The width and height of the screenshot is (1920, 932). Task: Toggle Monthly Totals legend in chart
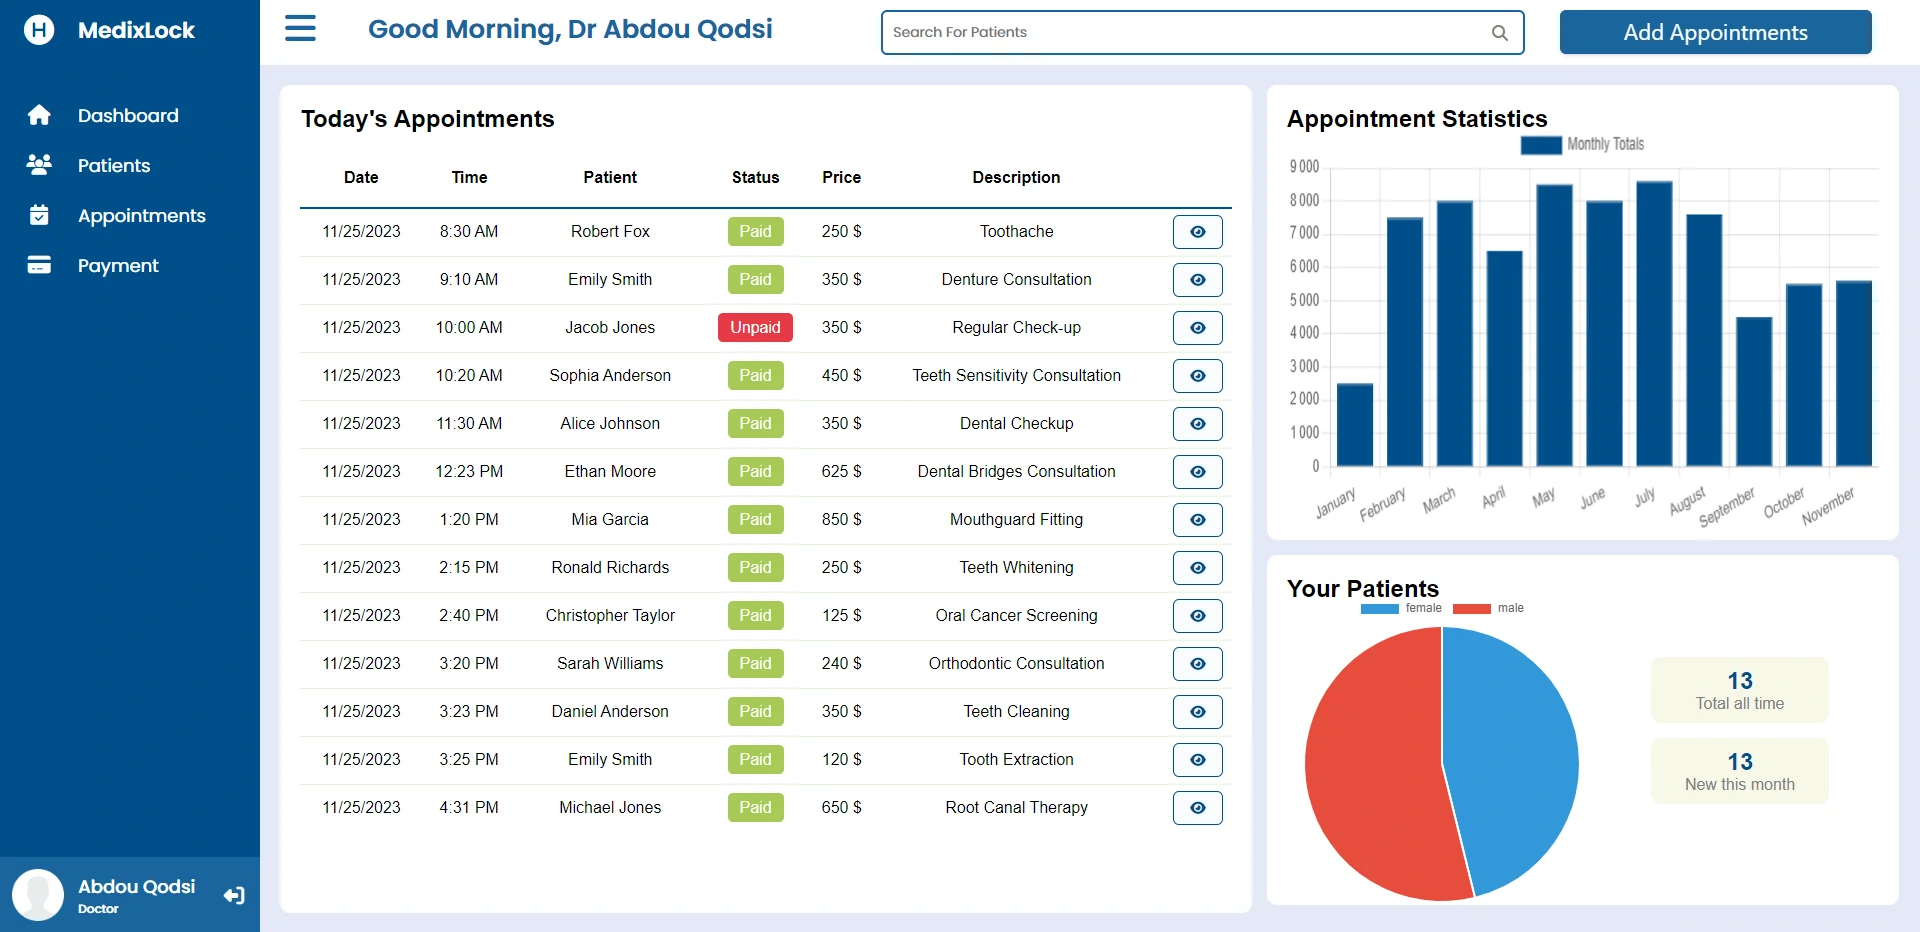[1582, 145]
